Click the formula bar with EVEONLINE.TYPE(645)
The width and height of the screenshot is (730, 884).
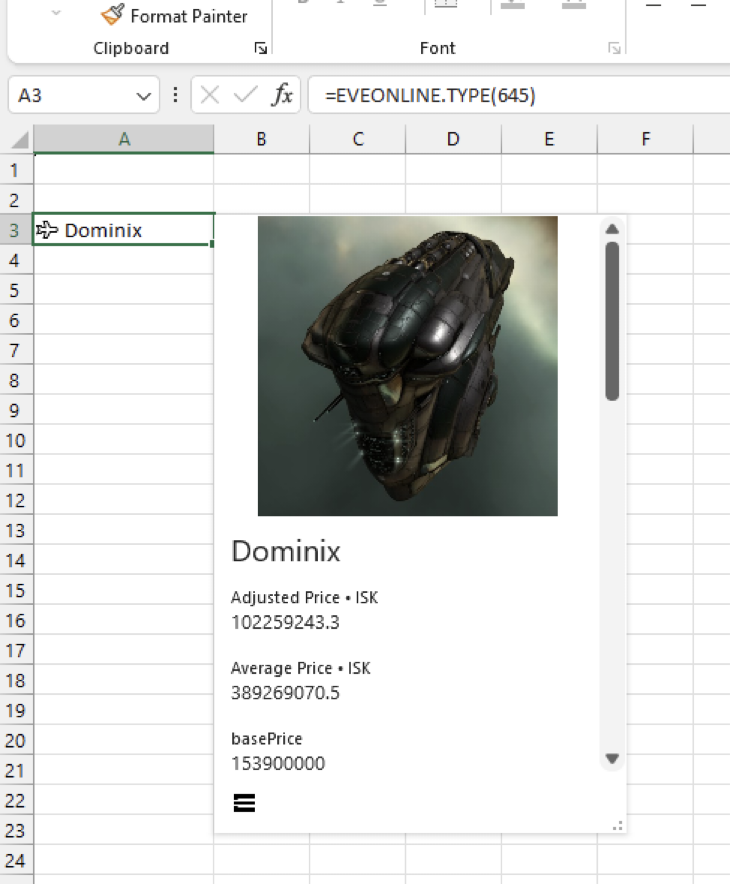(x=519, y=95)
